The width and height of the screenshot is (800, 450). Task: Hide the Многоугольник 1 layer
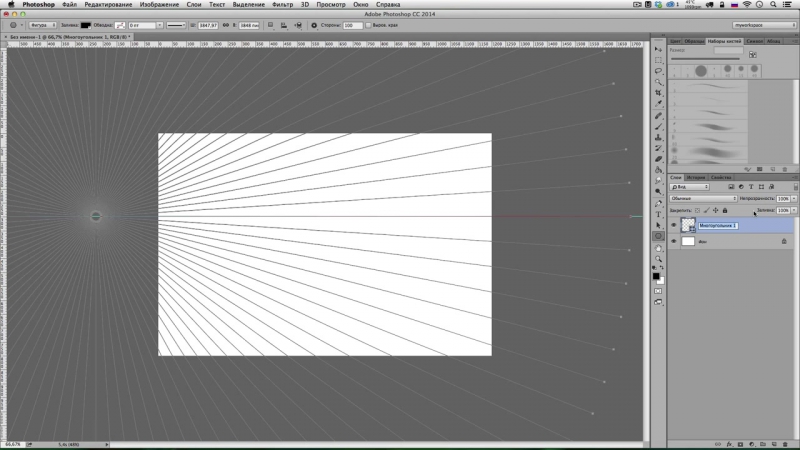(673, 225)
